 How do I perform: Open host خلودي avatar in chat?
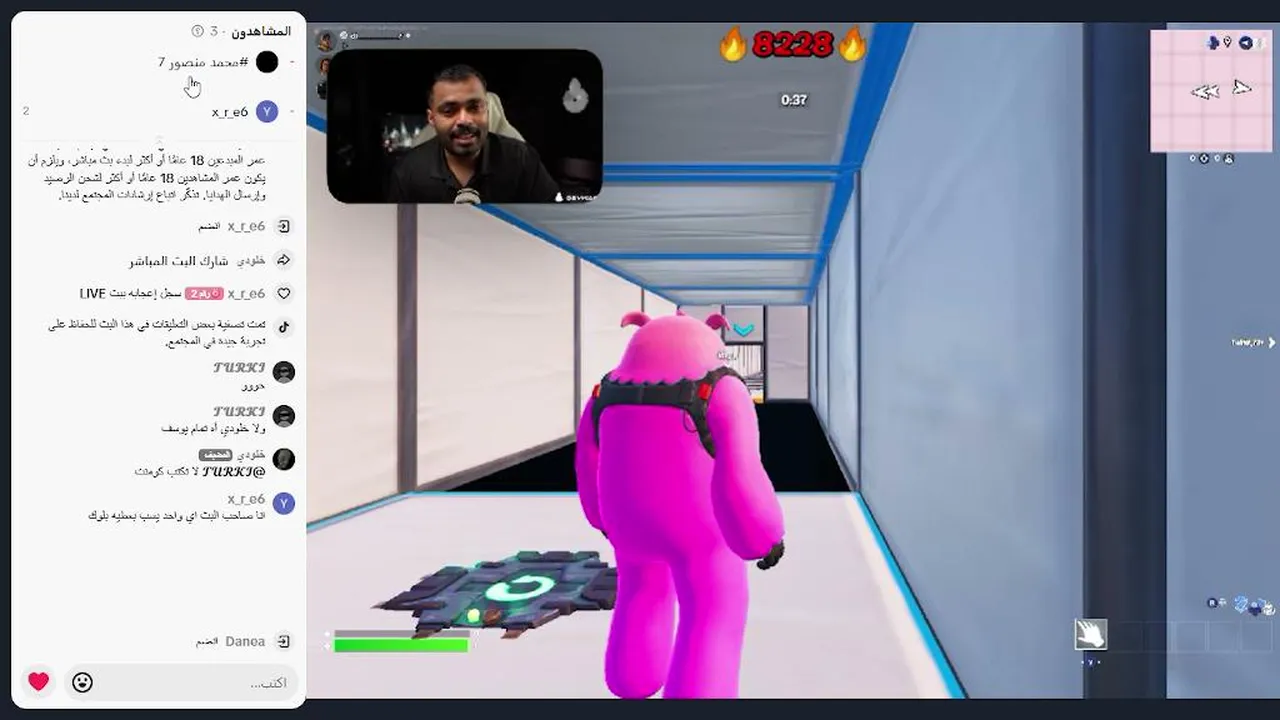[284, 459]
